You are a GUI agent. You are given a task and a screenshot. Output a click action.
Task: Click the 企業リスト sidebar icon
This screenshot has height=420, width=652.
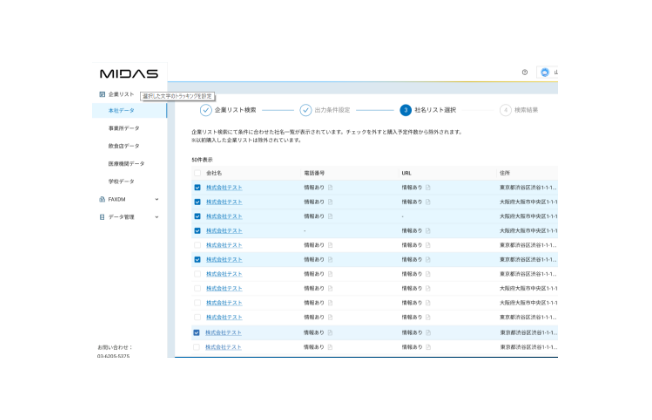click(102, 94)
